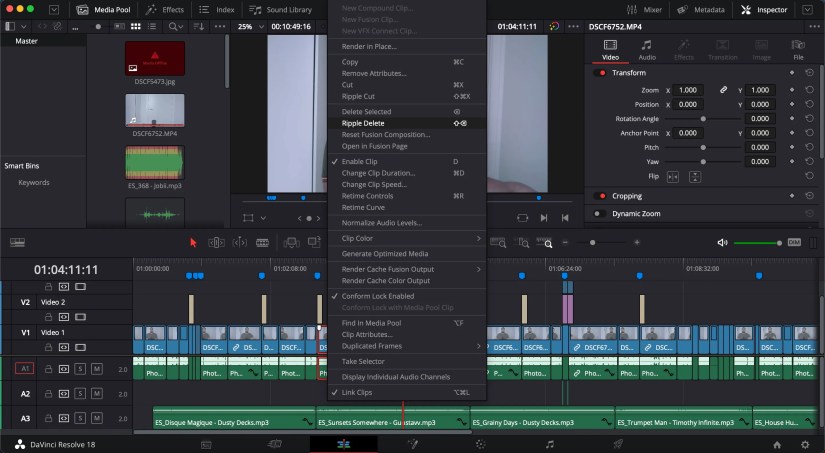Toggle the Cropping section enable switch
Screen dimensions: 825x453
(600, 196)
